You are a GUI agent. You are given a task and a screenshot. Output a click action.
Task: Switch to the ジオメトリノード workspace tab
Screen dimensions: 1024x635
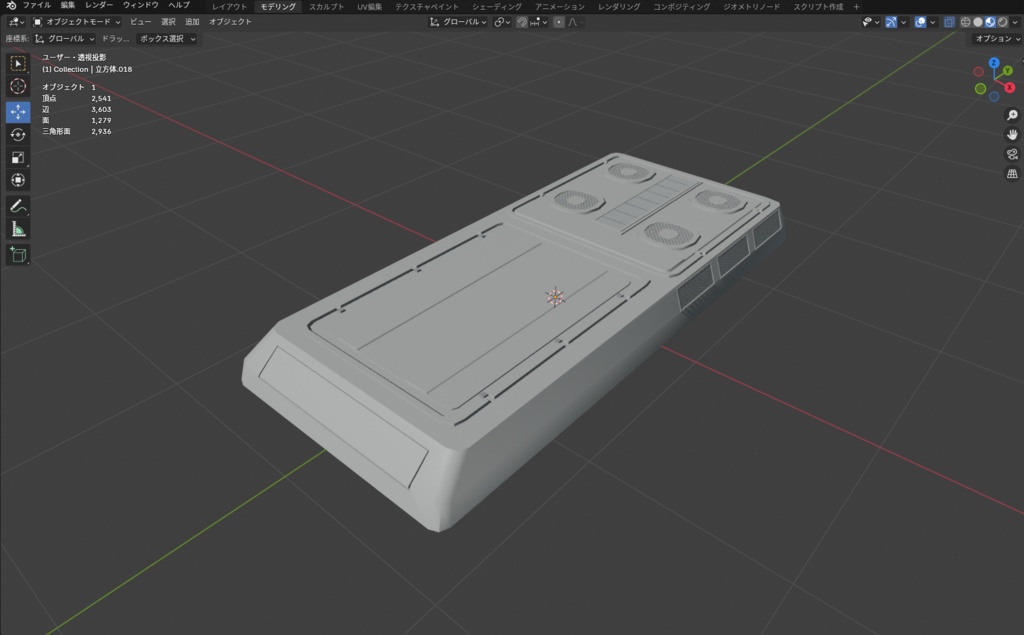[751, 7]
